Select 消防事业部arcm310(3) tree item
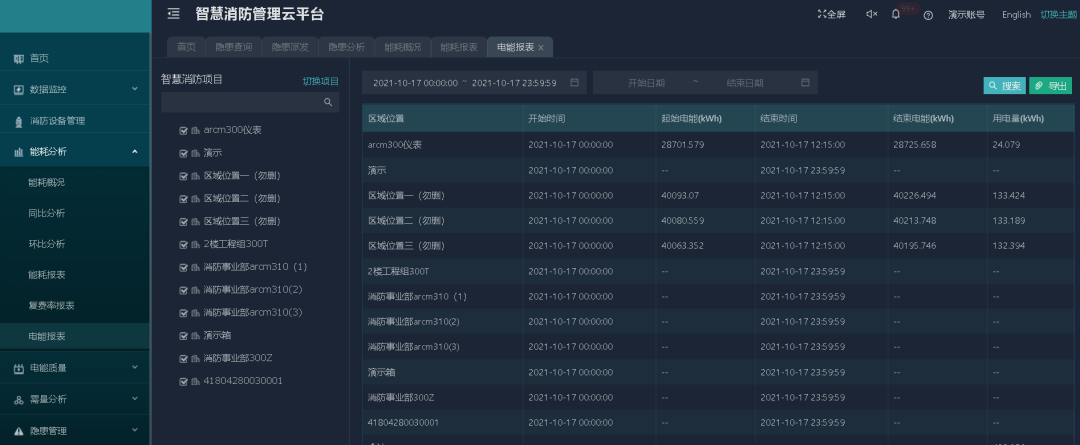 click(253, 312)
